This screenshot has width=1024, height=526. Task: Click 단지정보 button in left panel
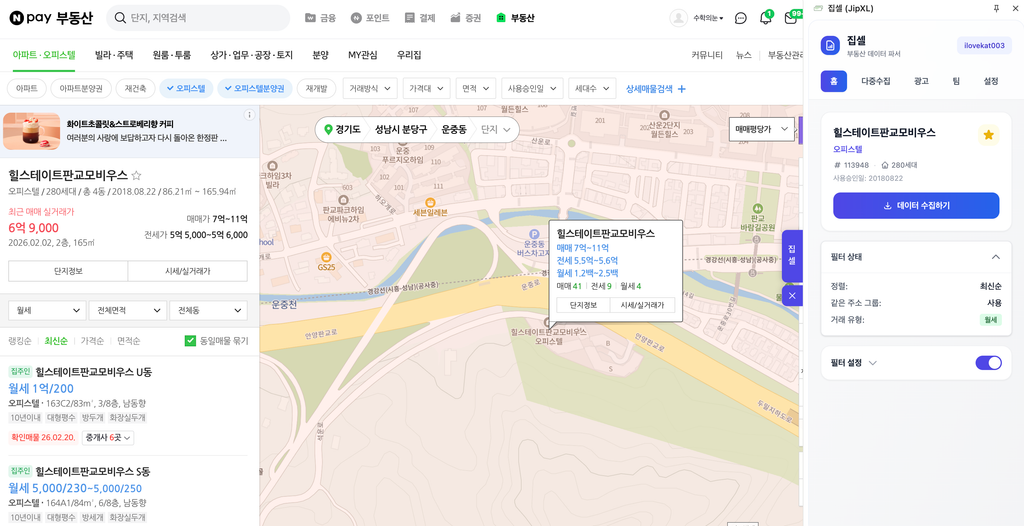tap(68, 271)
